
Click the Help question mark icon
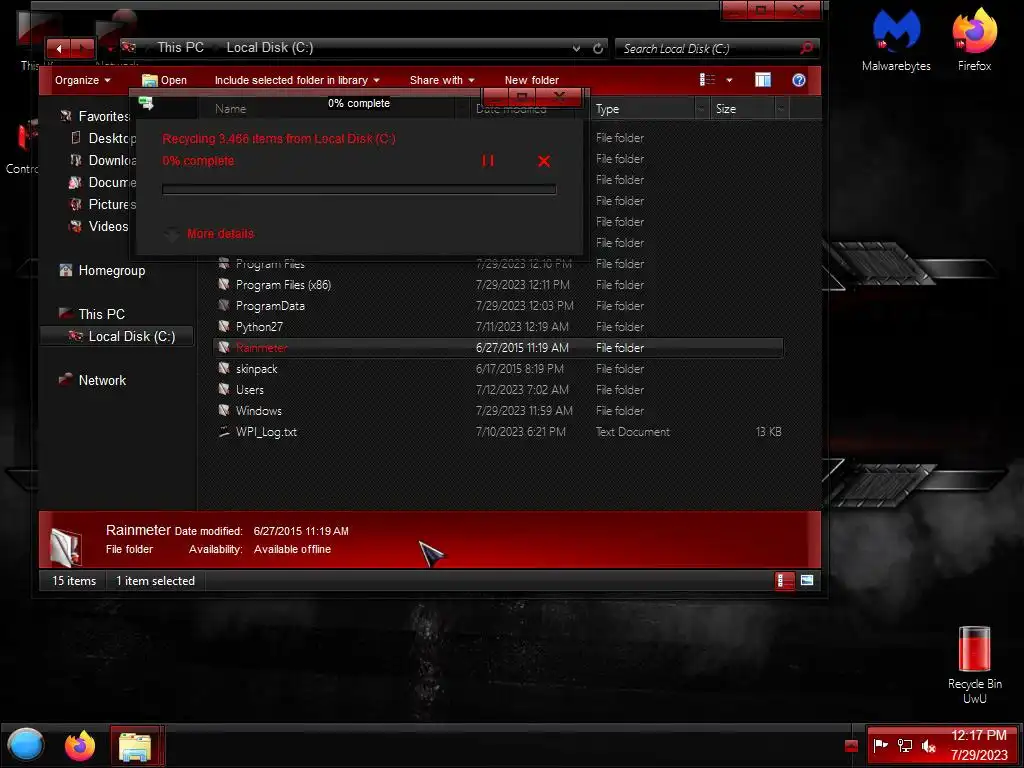[799, 80]
